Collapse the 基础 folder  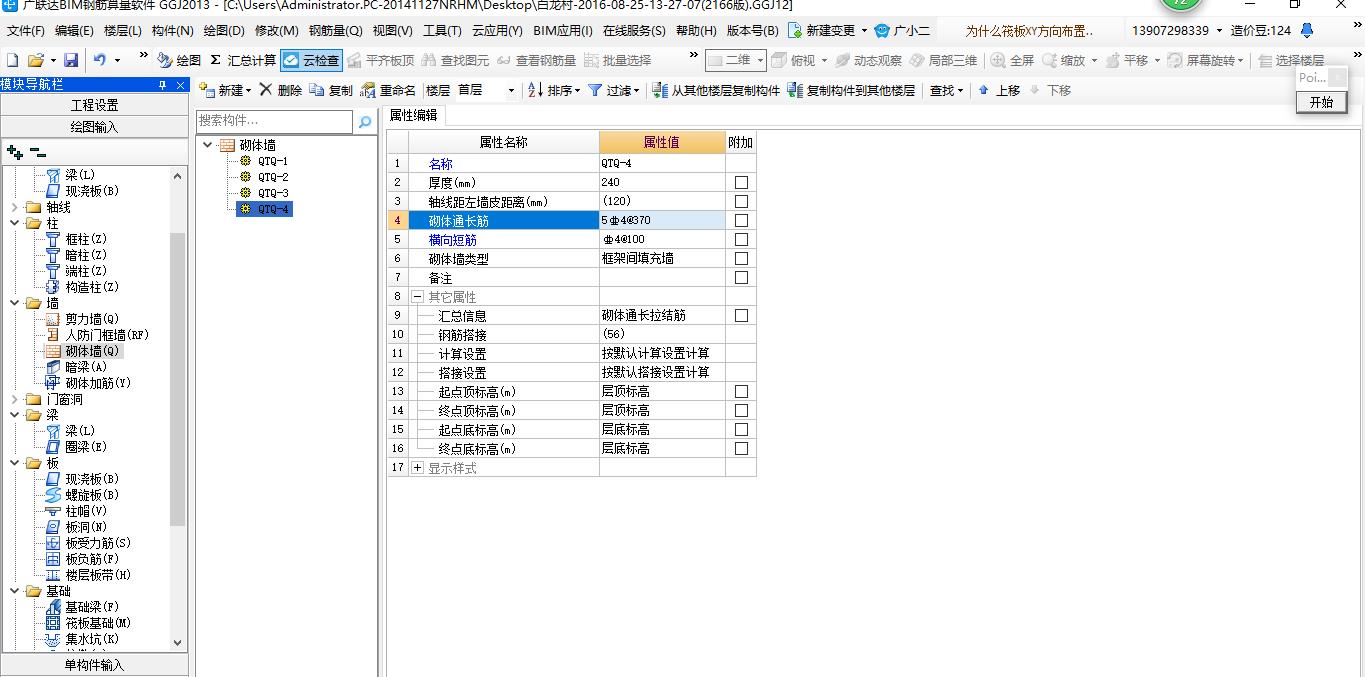click(x=14, y=591)
